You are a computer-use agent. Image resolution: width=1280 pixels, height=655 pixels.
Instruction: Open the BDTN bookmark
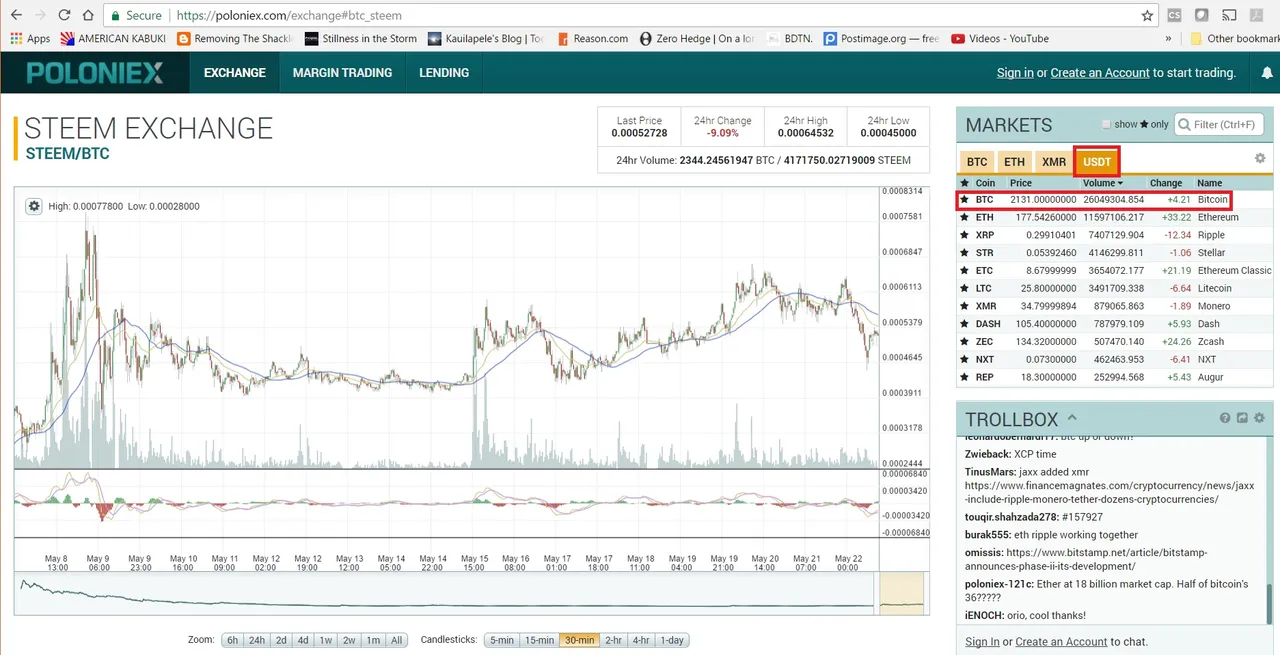point(791,39)
